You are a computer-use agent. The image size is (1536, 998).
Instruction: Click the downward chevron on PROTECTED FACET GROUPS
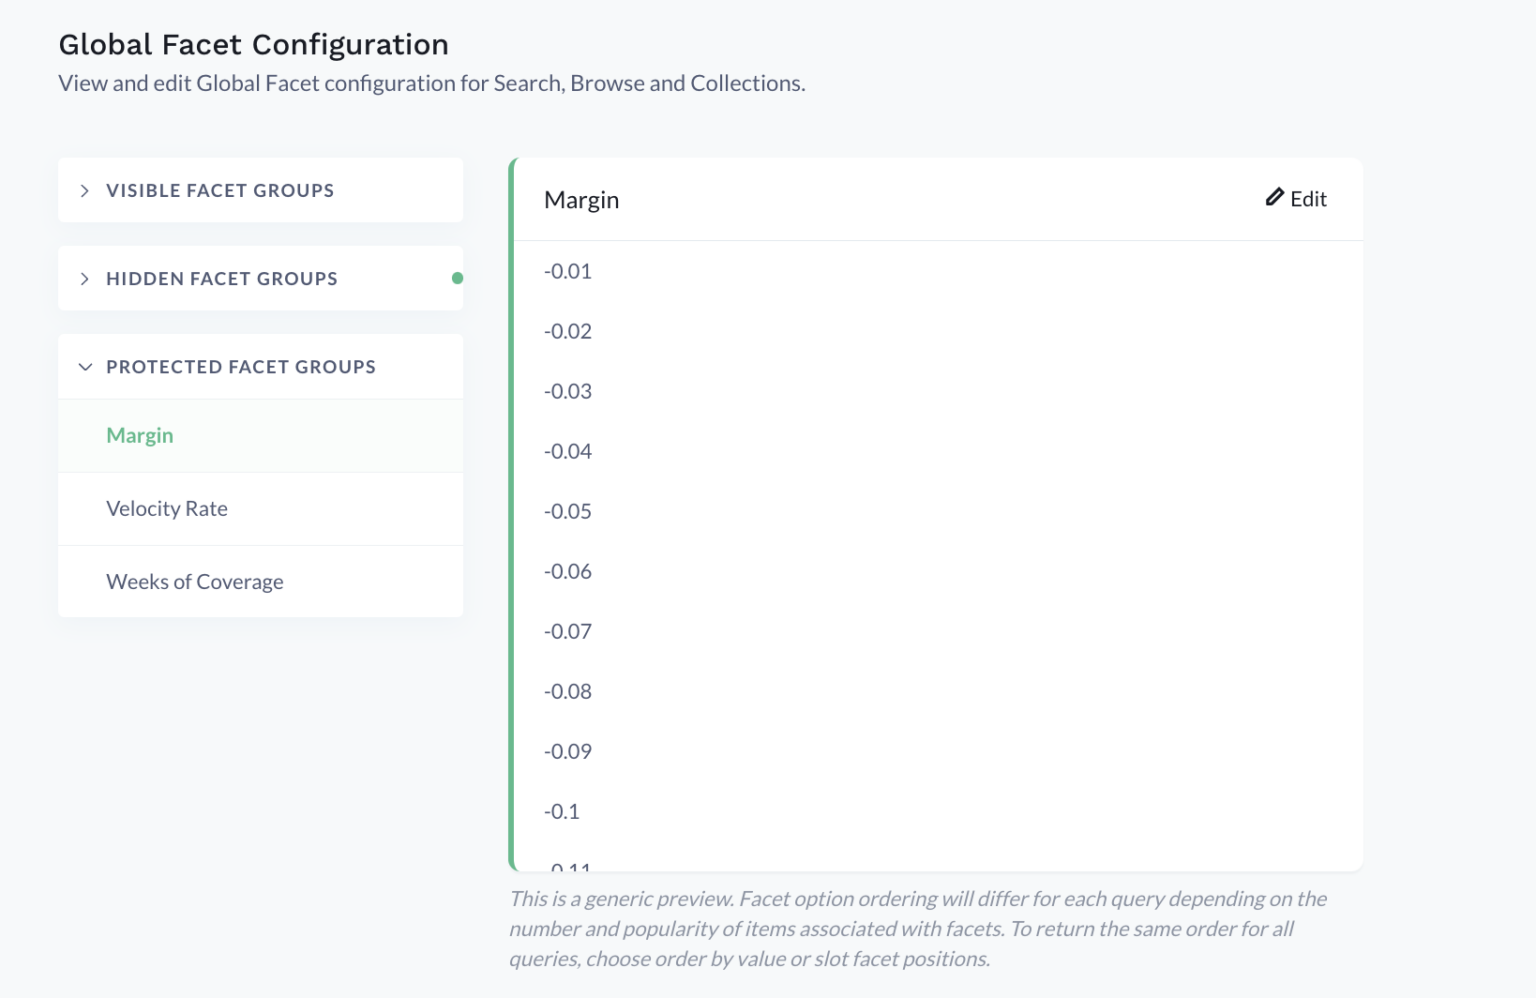pos(85,366)
